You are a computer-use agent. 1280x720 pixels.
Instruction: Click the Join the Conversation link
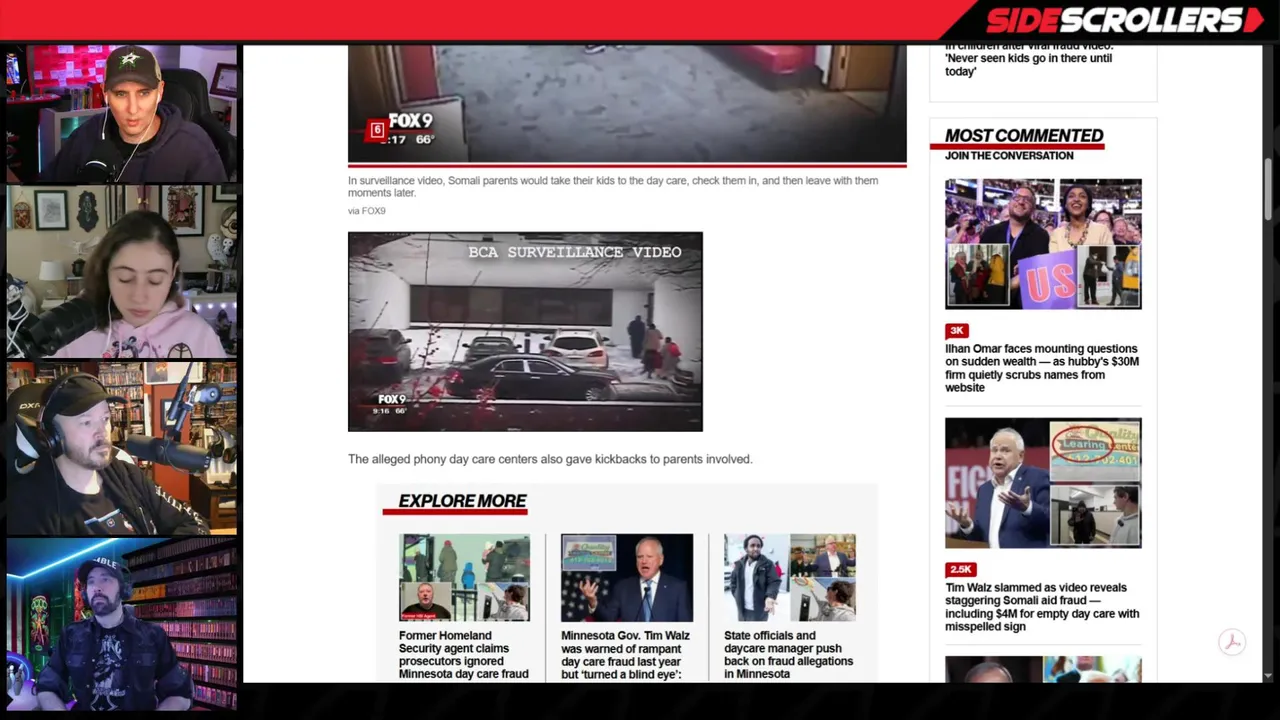1009,156
